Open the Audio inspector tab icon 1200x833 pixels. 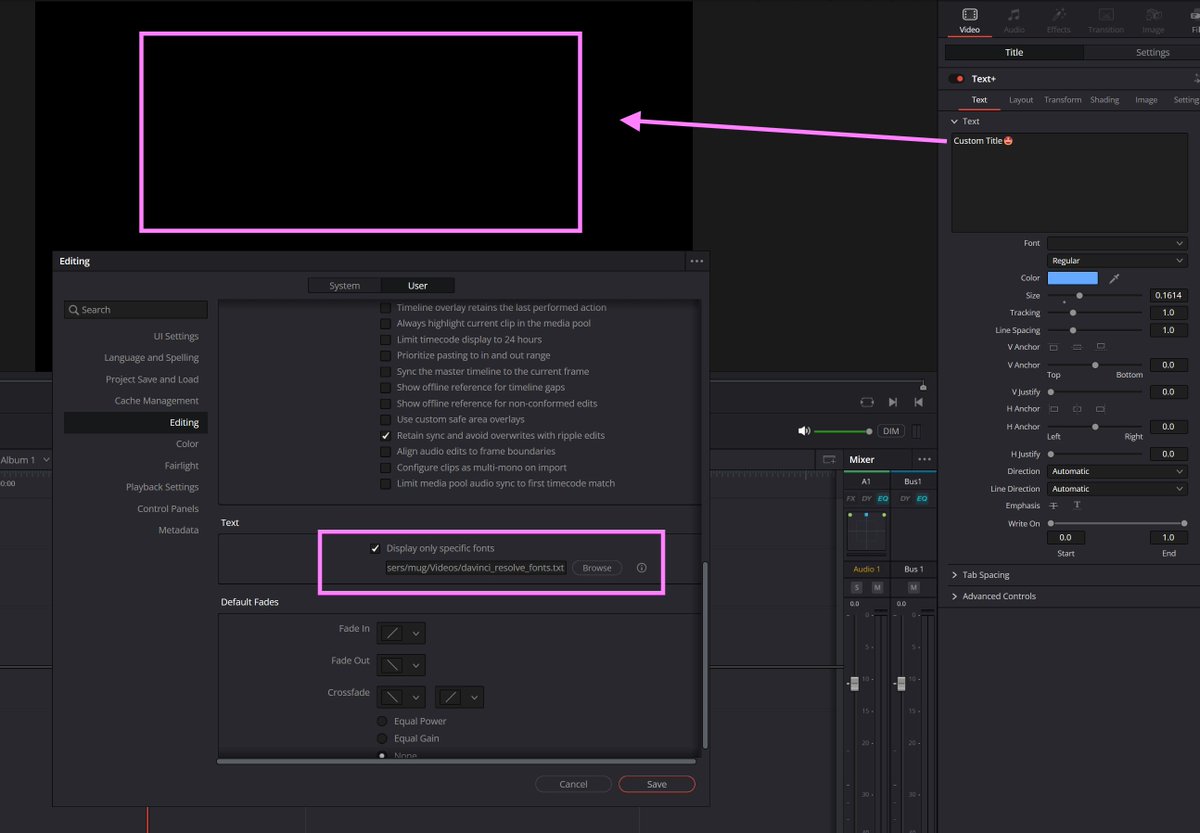[x=1014, y=15]
